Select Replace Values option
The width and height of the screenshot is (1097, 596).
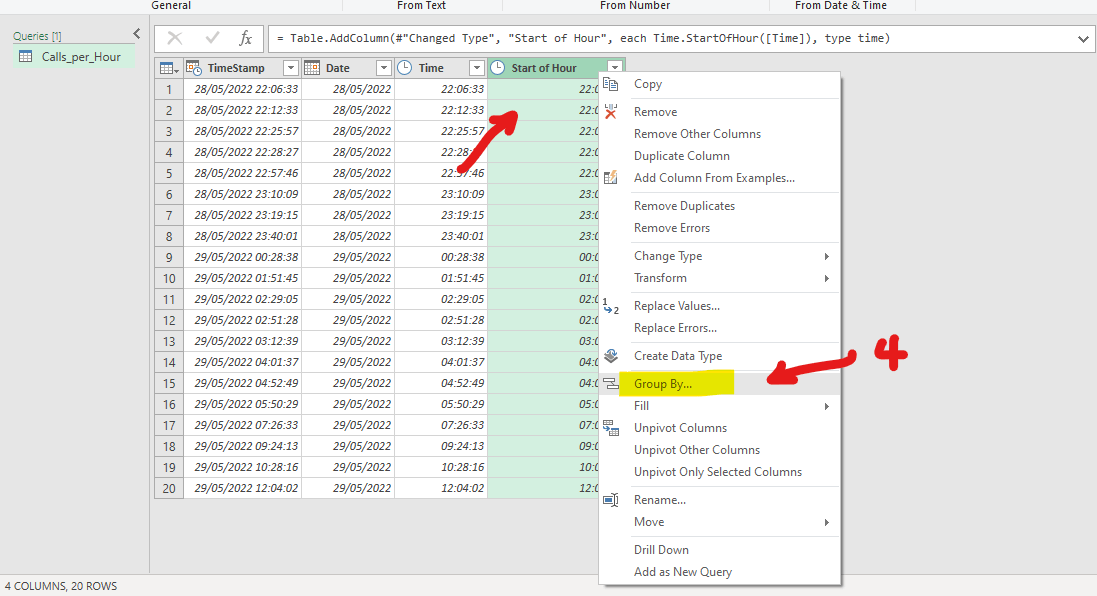click(x=677, y=306)
